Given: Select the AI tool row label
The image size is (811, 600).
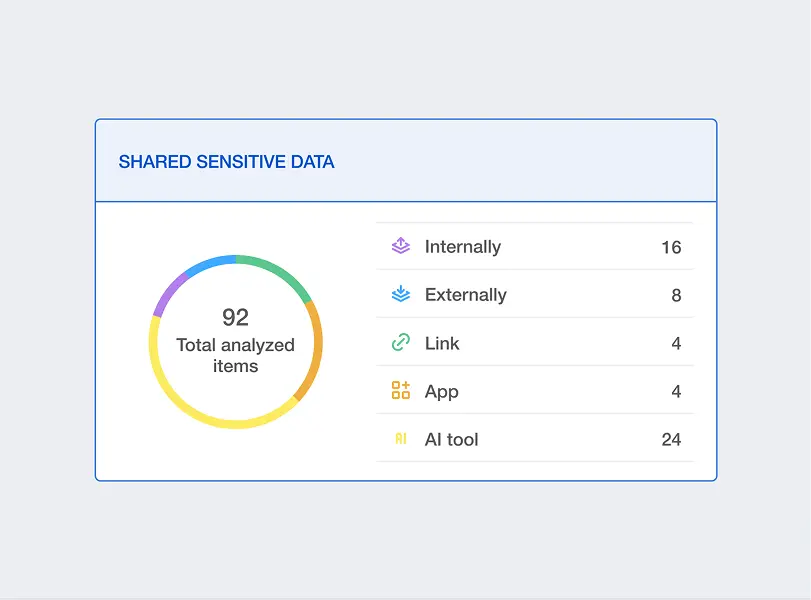Looking at the screenshot, I should point(452,440).
